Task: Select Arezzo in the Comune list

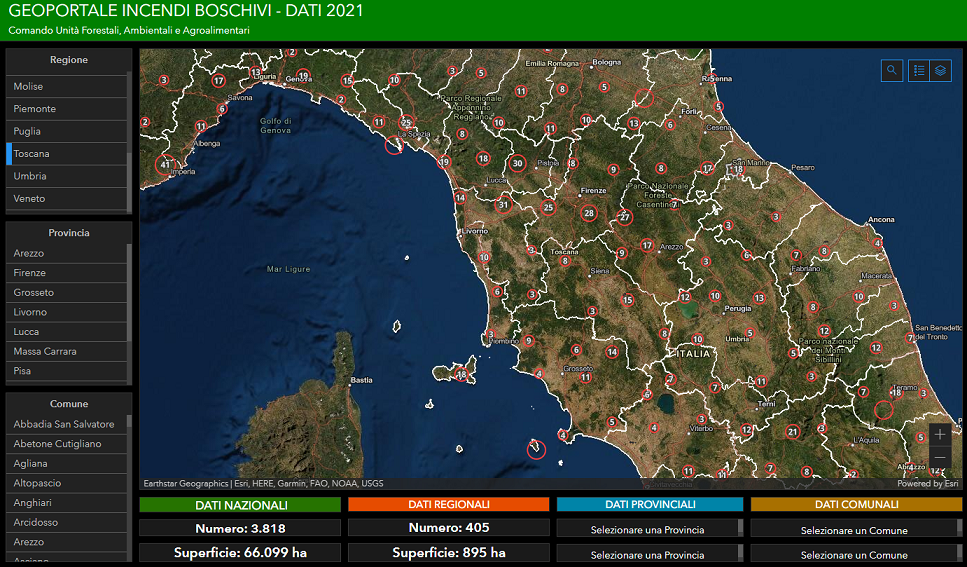Action: tap(67, 542)
